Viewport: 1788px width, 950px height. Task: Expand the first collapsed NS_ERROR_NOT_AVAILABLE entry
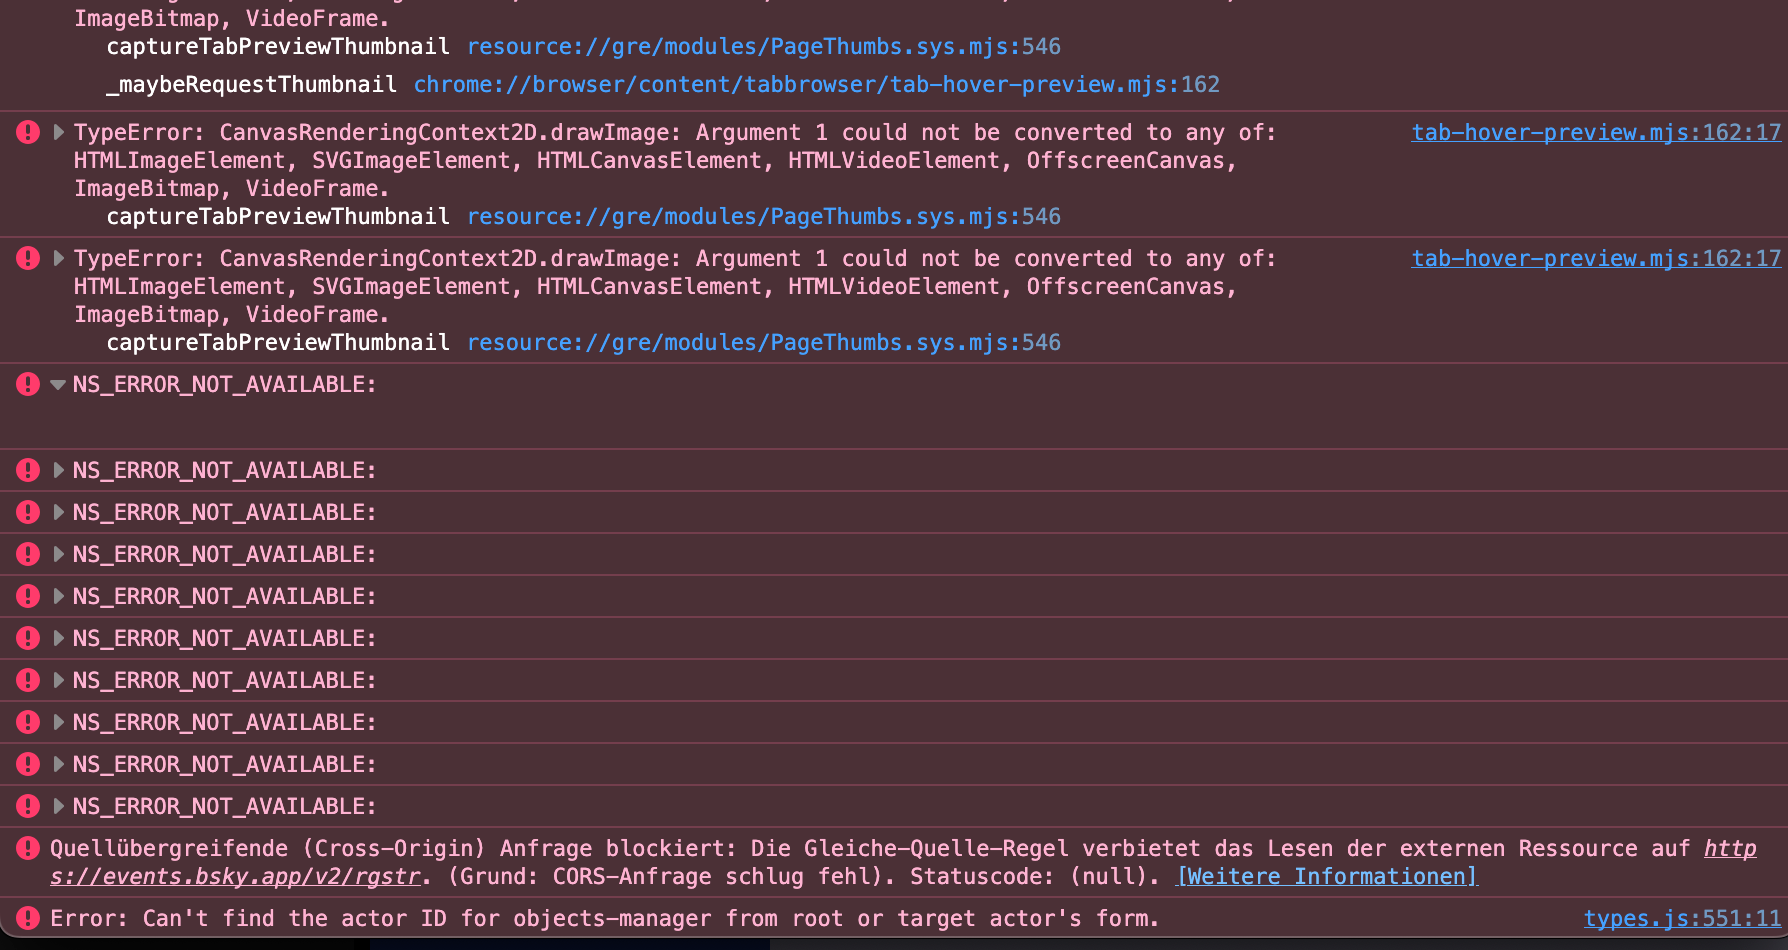(58, 470)
